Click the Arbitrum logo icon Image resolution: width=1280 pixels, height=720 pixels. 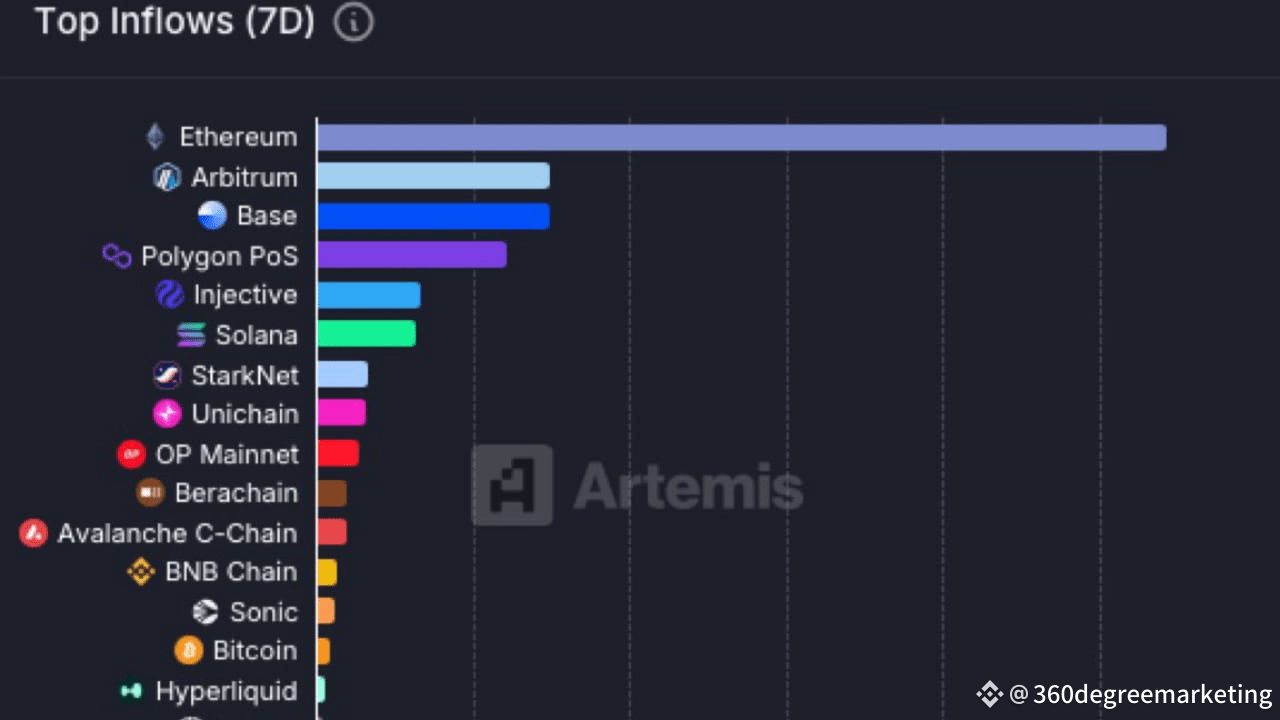click(166, 177)
